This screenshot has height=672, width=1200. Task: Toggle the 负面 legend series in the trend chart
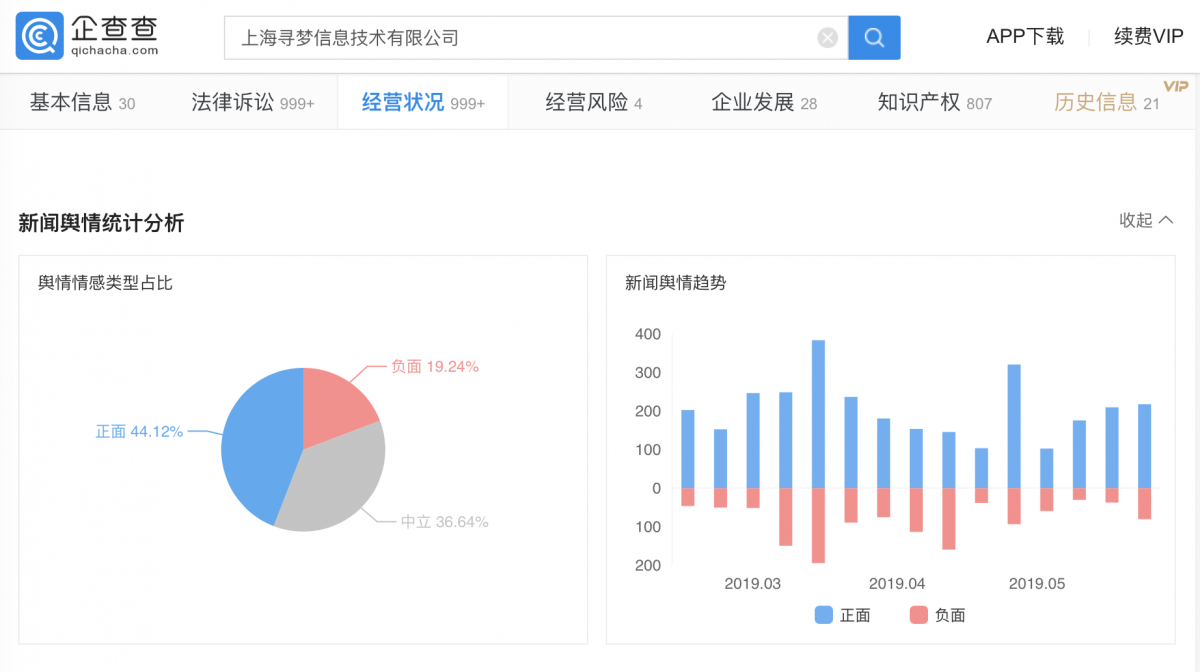(938, 615)
